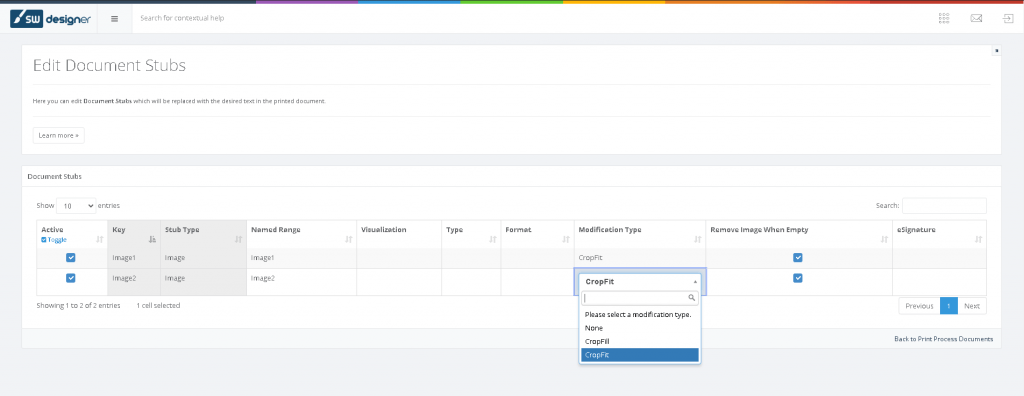Click the Image2 Key cell
Image resolution: width=1024 pixels, height=396 pixels.
(134, 282)
